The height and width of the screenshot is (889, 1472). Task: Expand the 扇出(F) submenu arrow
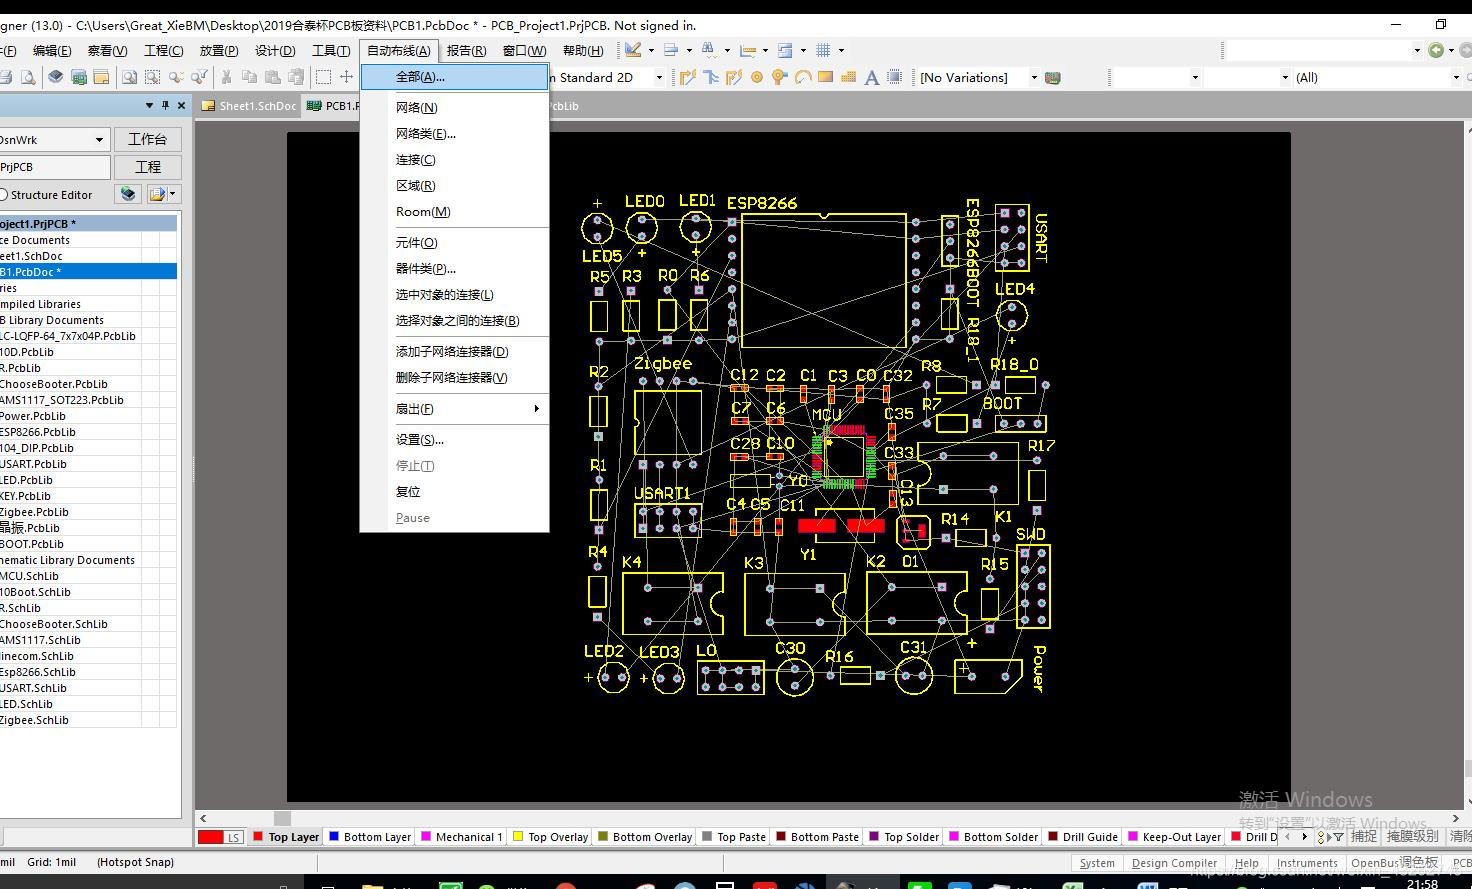click(x=537, y=408)
